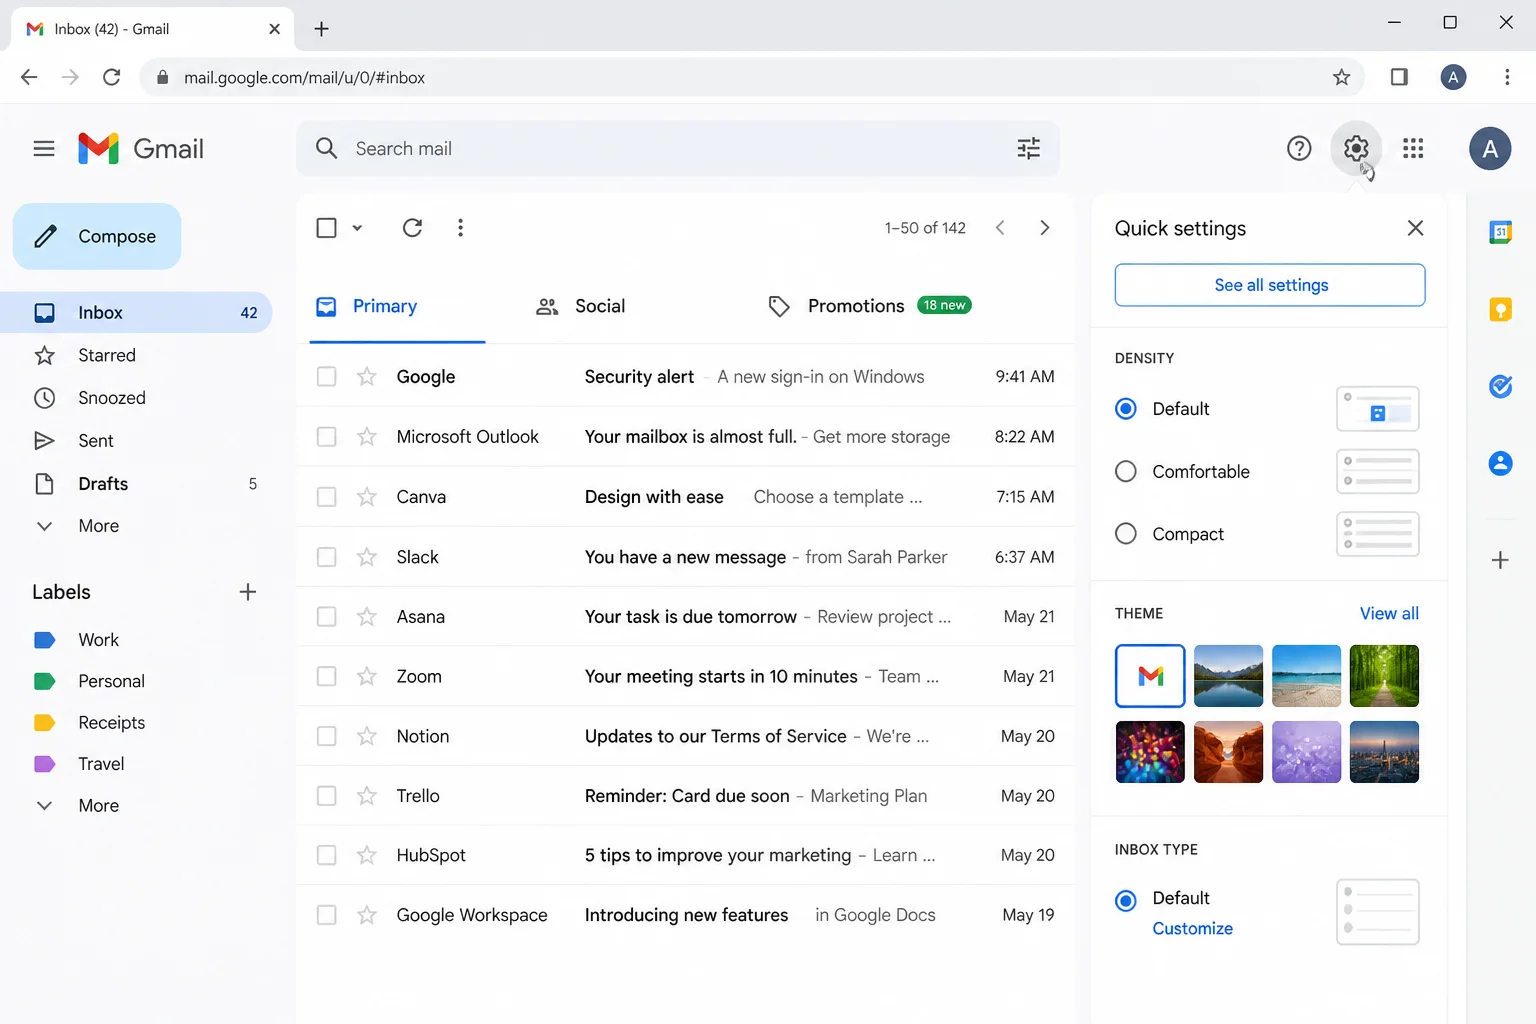The image size is (1536, 1024).
Task: Star the Google Security alert email
Action: pos(367,377)
